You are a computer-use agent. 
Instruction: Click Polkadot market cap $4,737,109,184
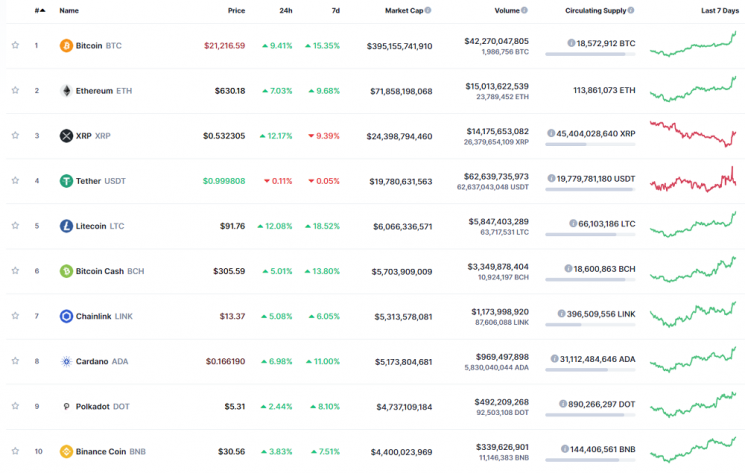tap(404, 407)
